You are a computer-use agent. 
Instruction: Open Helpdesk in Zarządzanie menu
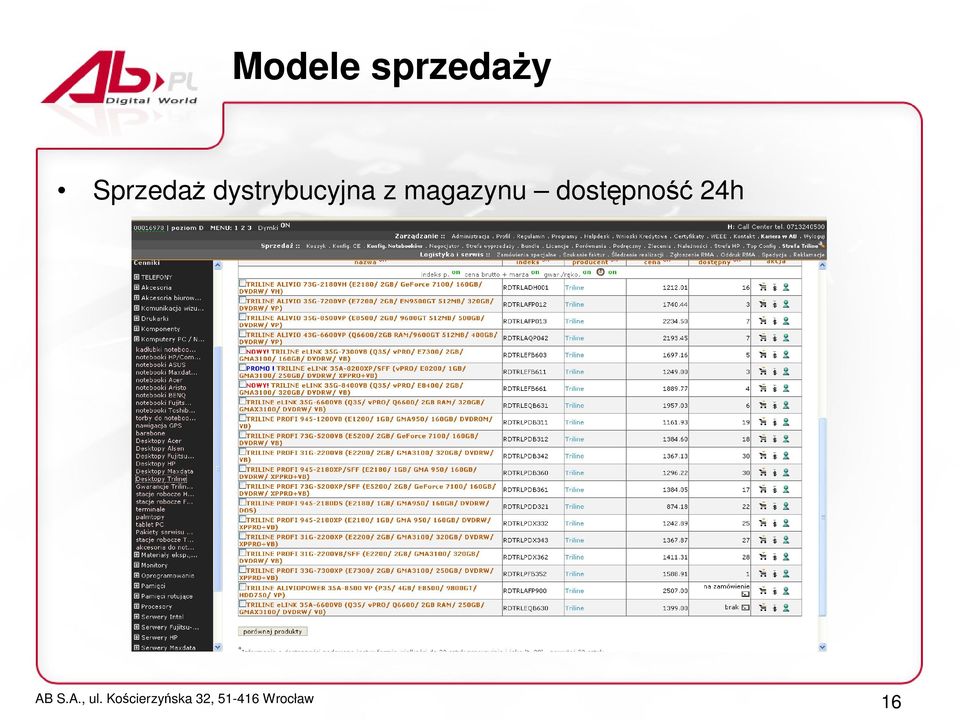click(x=596, y=236)
